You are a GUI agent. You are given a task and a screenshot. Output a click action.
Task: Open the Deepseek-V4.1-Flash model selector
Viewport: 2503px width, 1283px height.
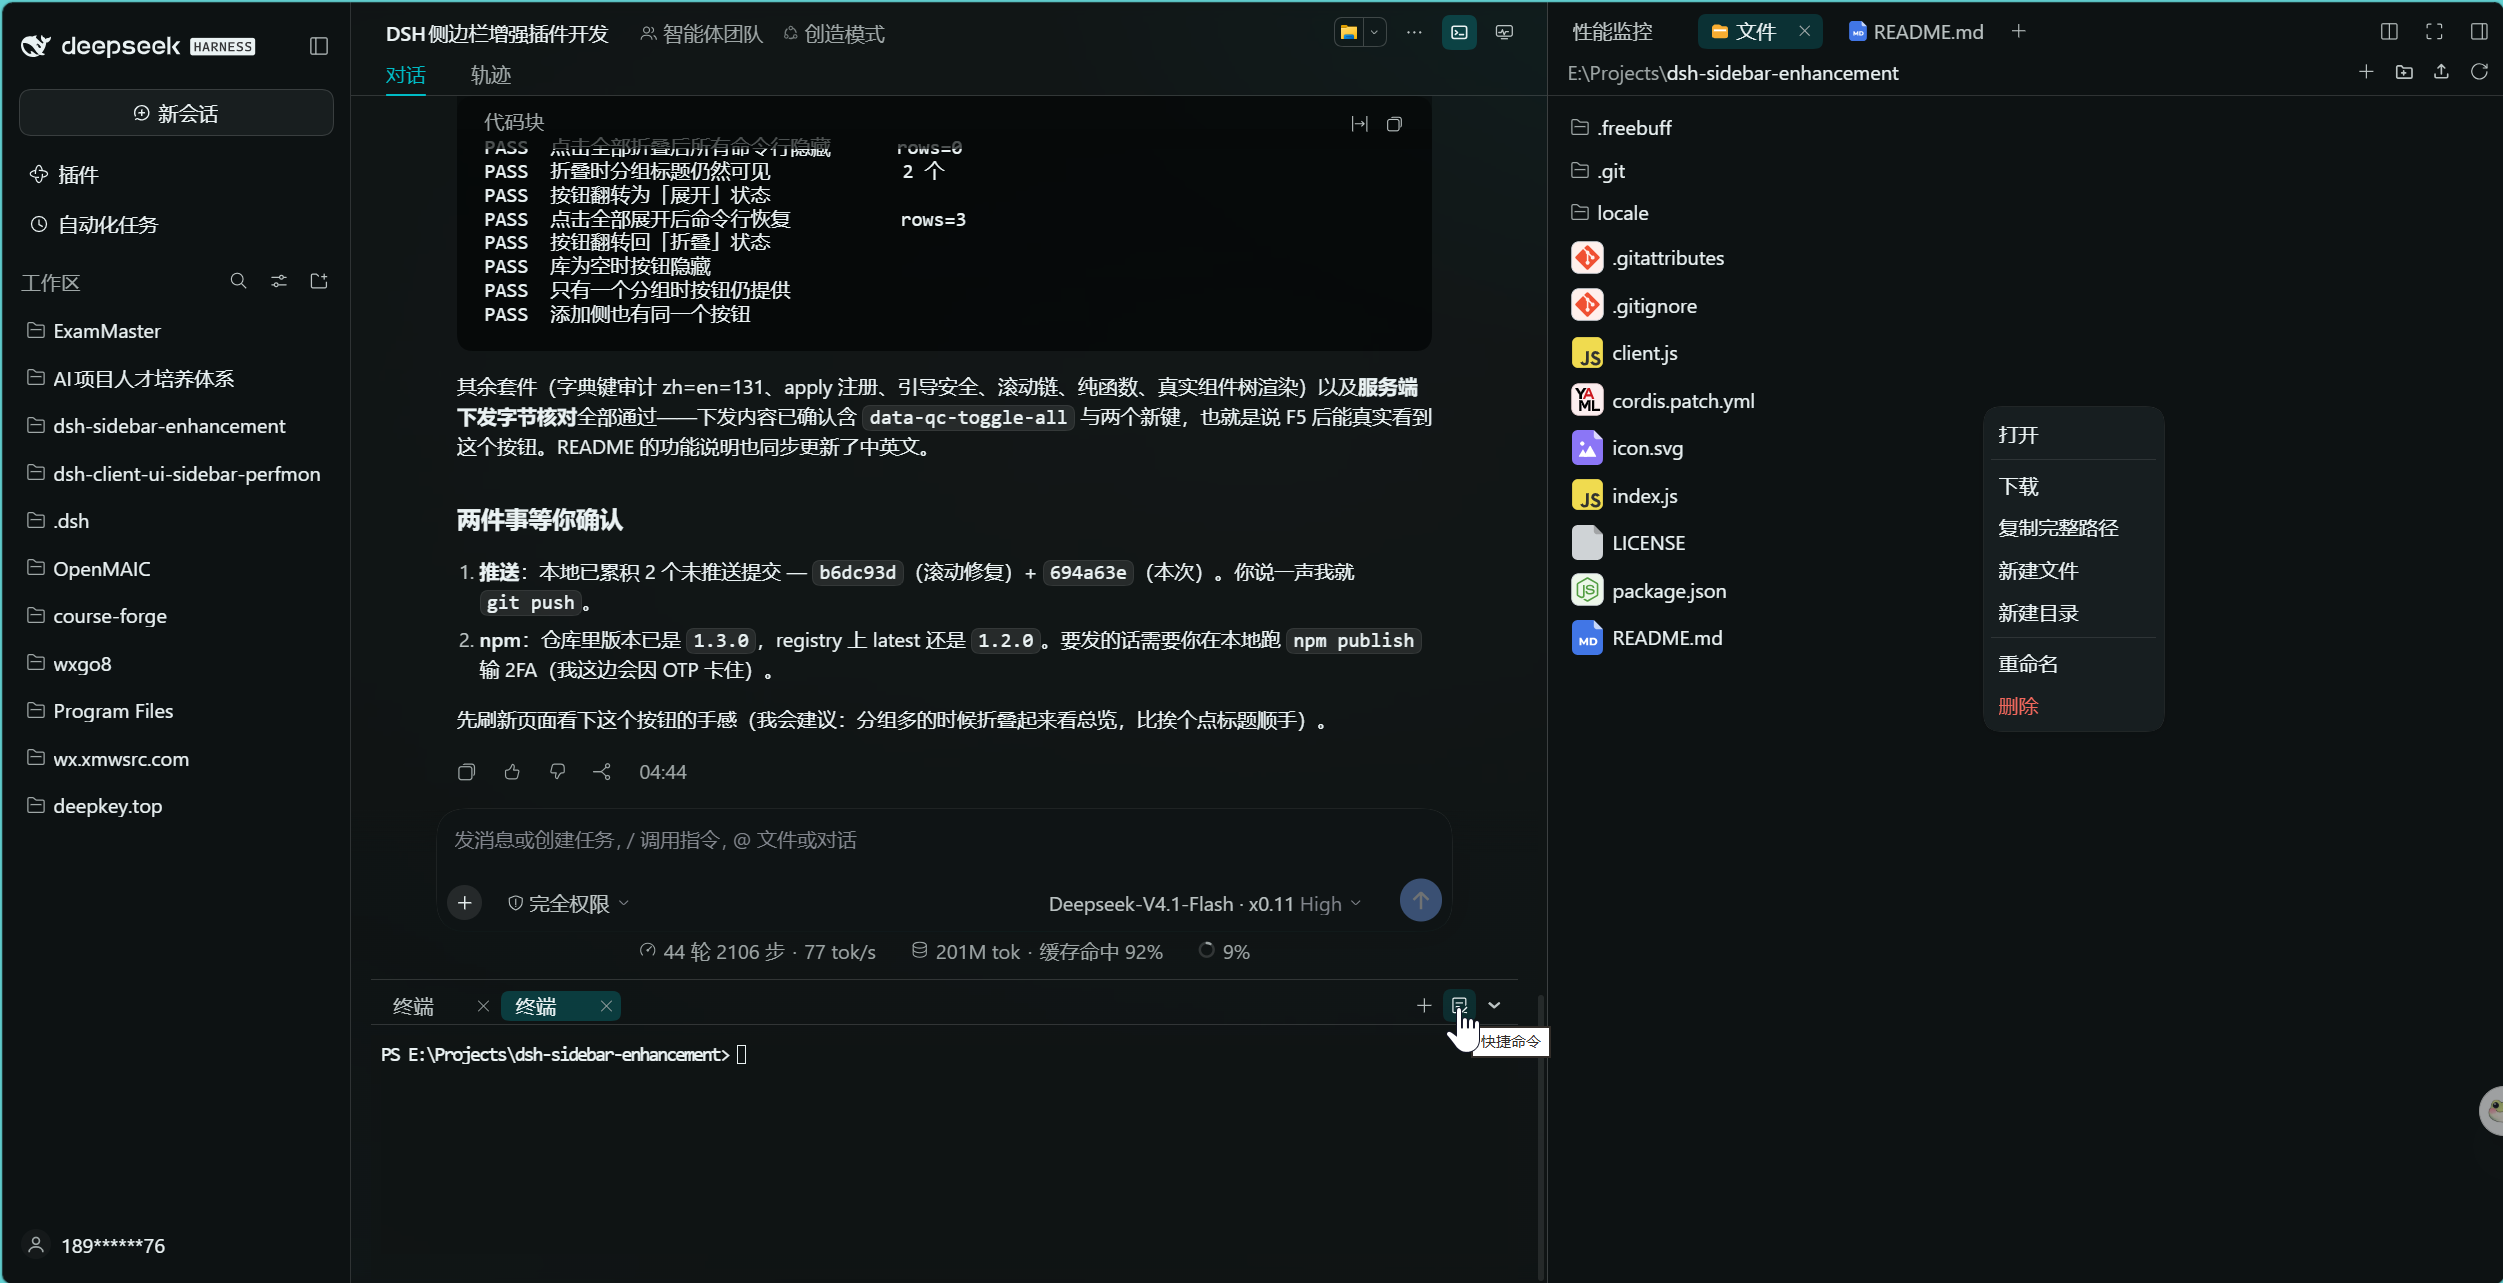1205,904
